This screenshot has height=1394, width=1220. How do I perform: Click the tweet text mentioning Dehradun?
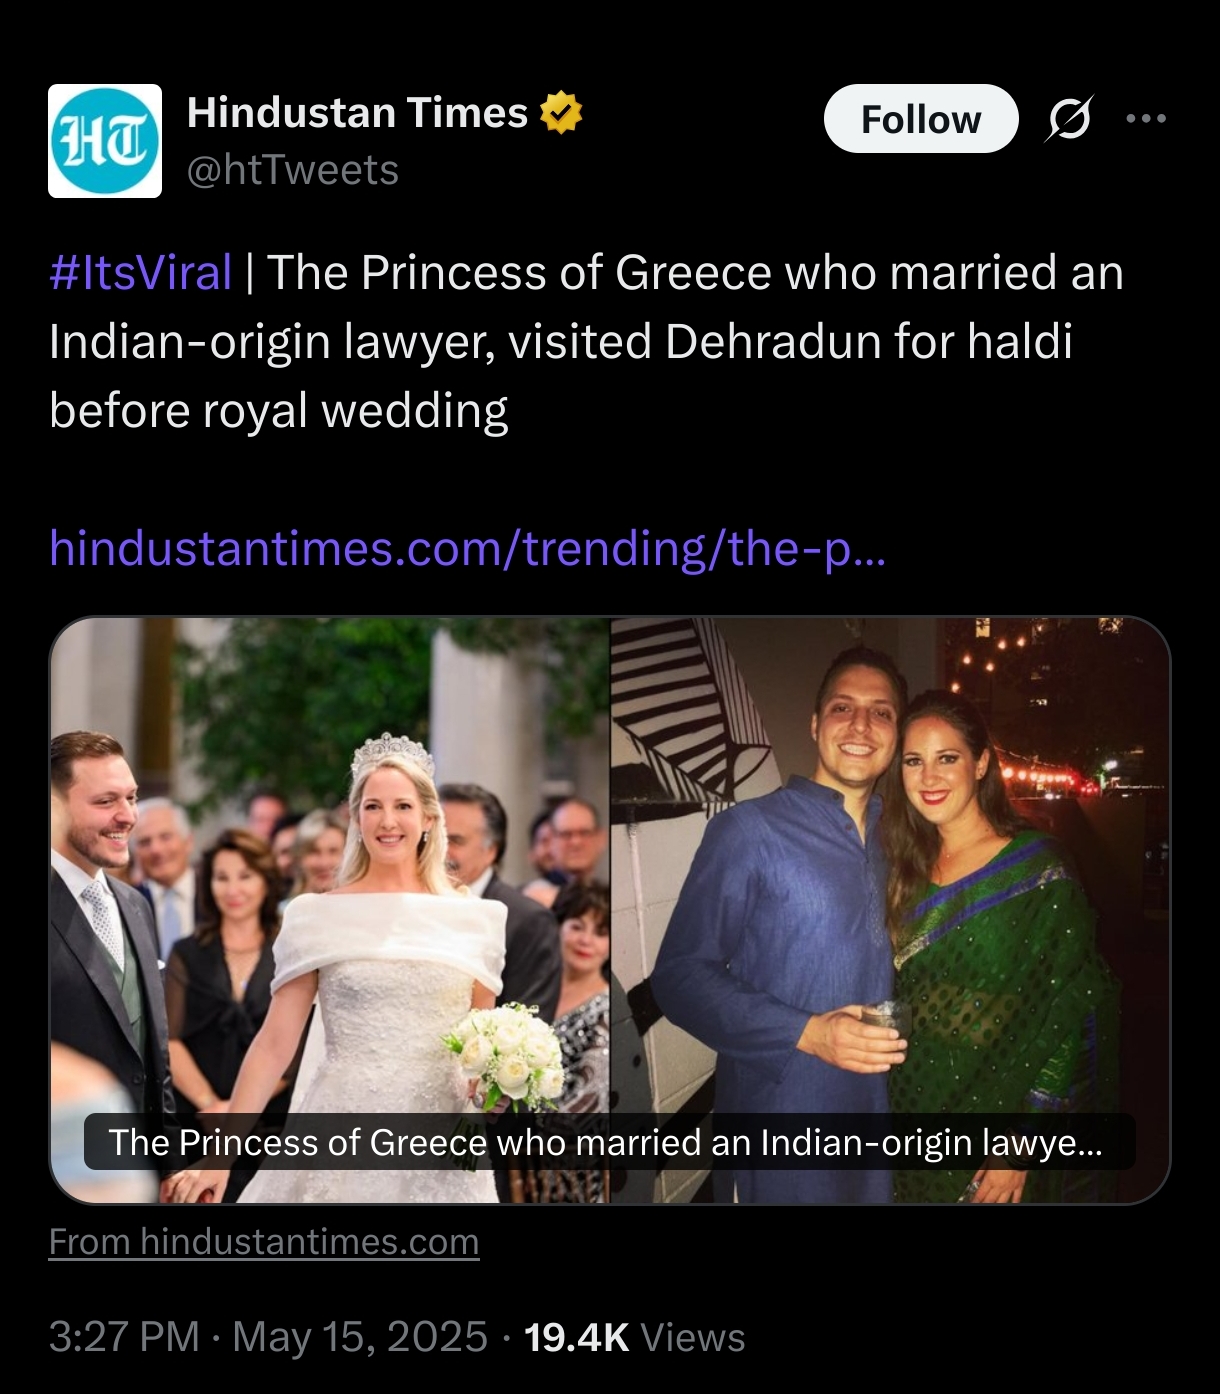[586, 341]
